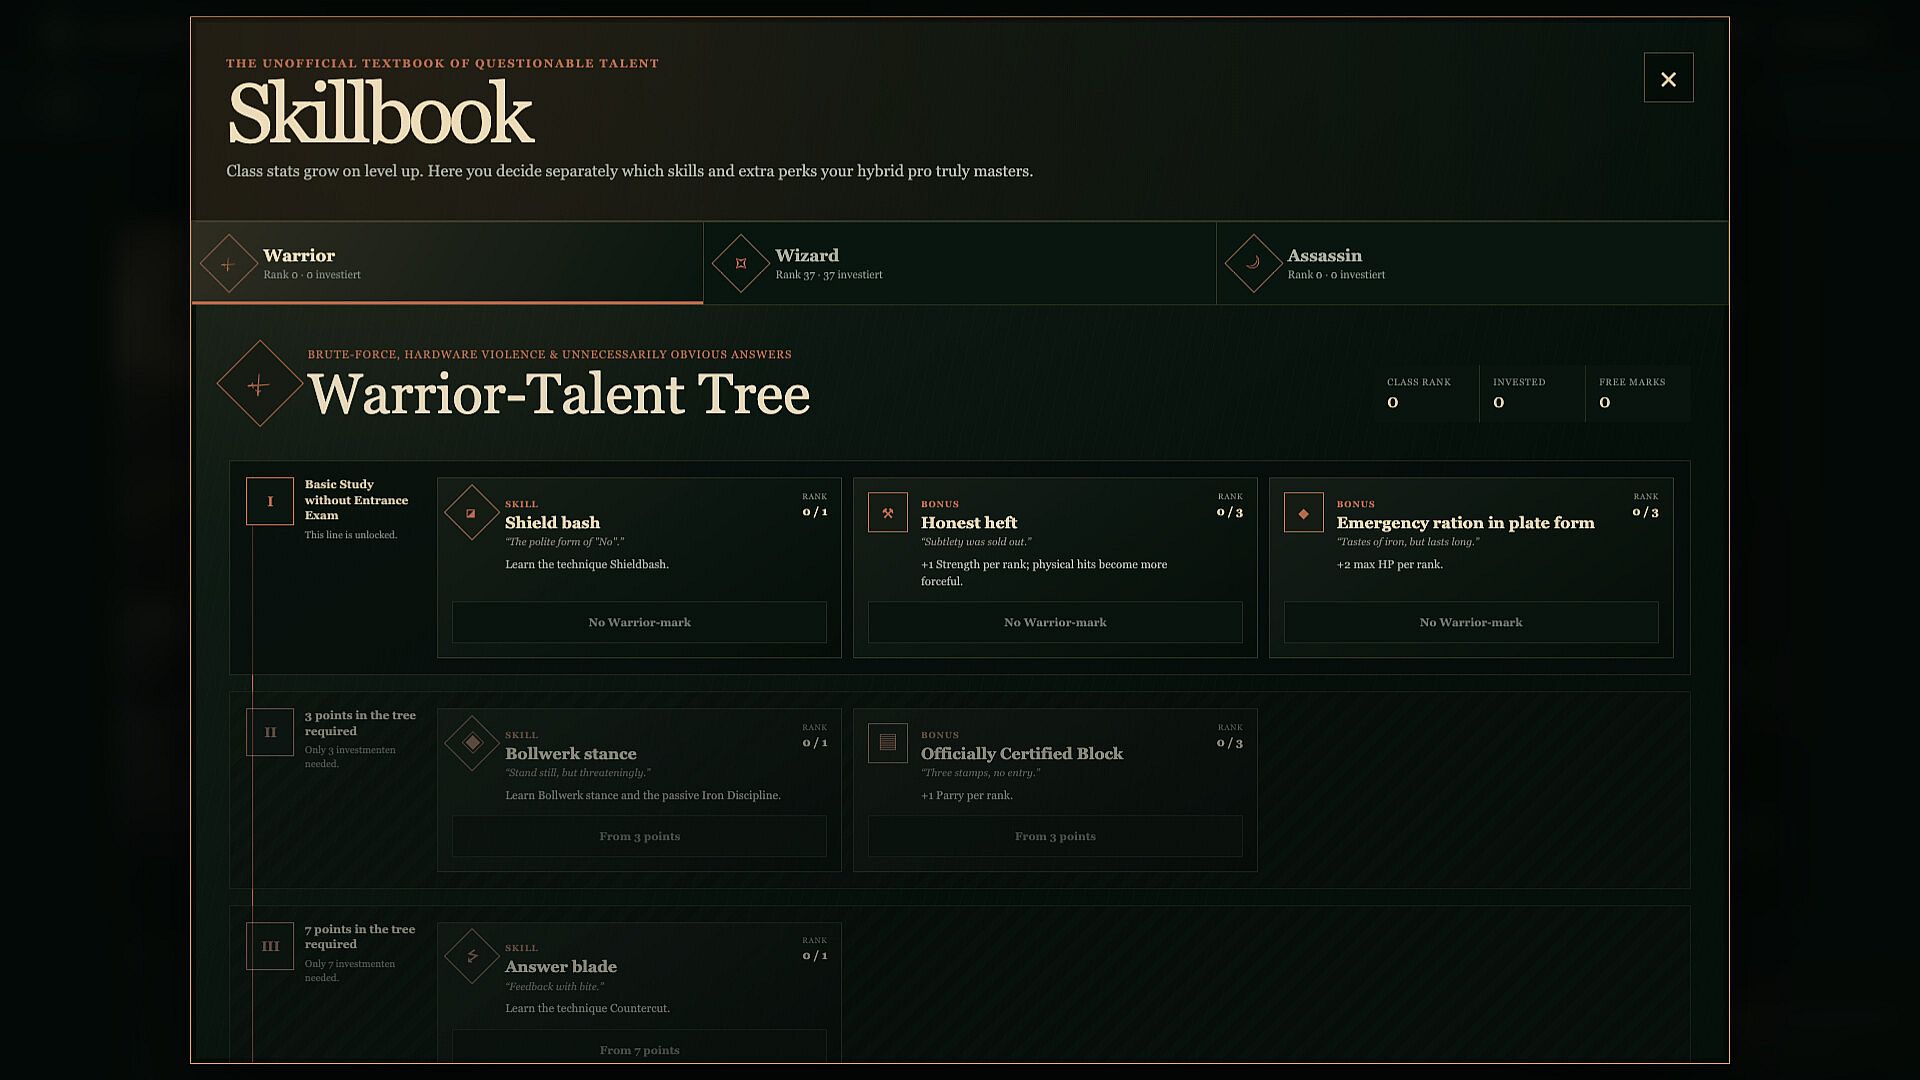1920x1080 pixels.
Task: Click the Assassin crescent moon icon
Action: tap(1253, 263)
